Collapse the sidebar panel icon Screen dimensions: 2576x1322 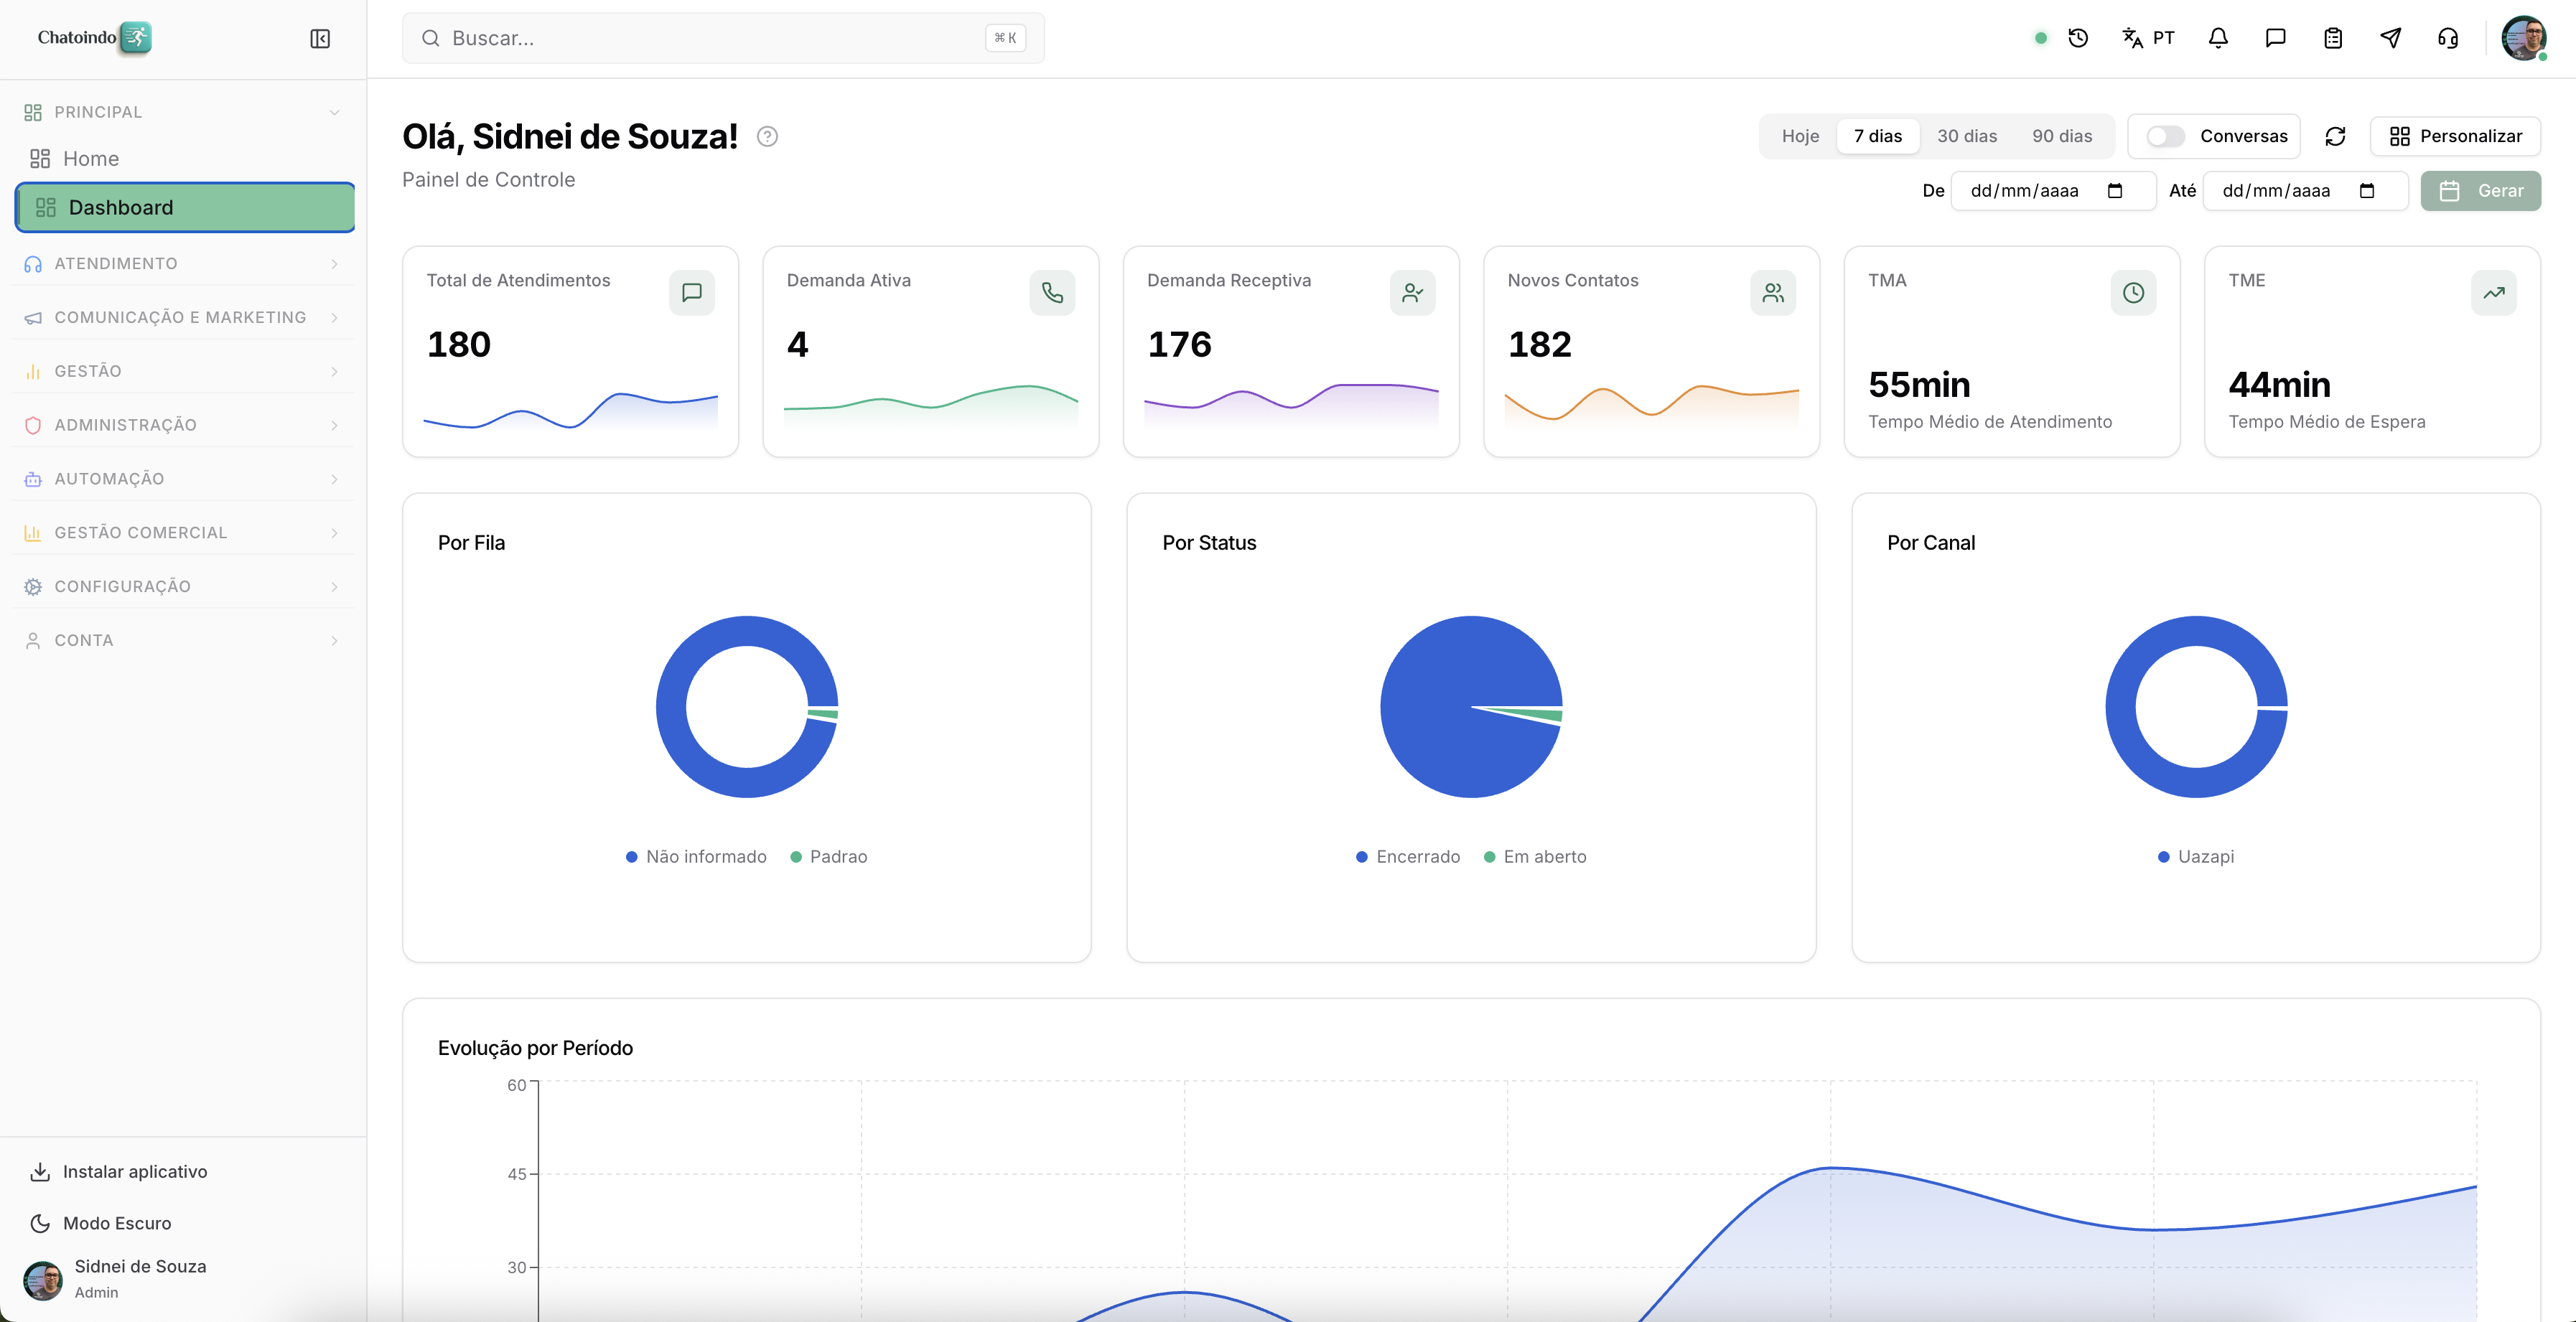tap(320, 38)
